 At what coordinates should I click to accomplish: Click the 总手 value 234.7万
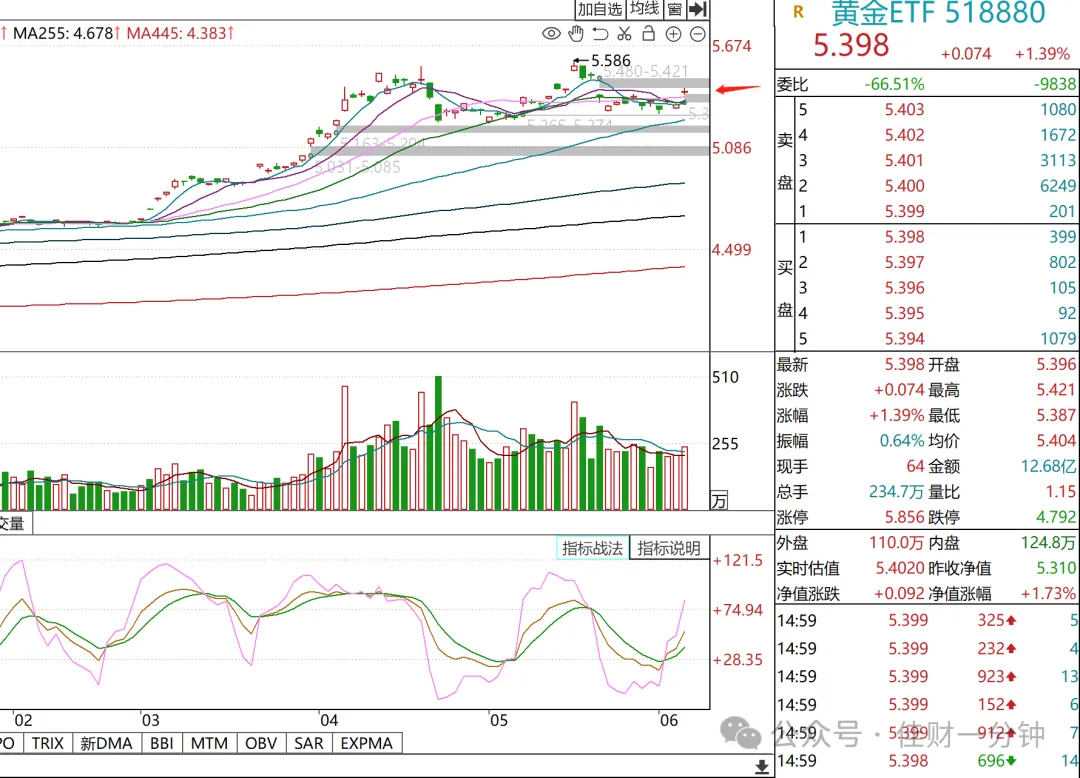click(896, 492)
